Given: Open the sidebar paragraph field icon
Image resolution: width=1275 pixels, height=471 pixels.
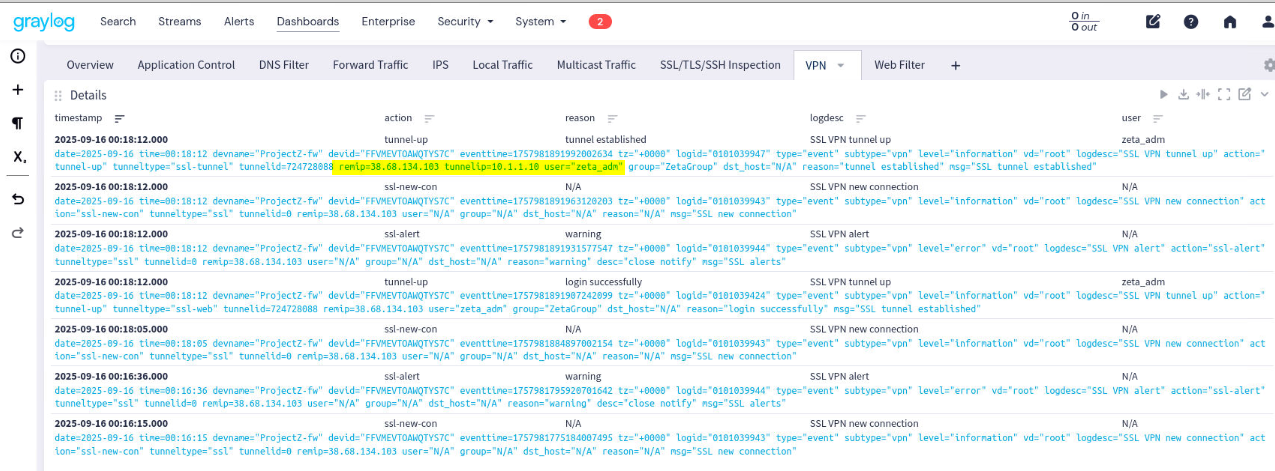Looking at the screenshot, I should [17, 123].
